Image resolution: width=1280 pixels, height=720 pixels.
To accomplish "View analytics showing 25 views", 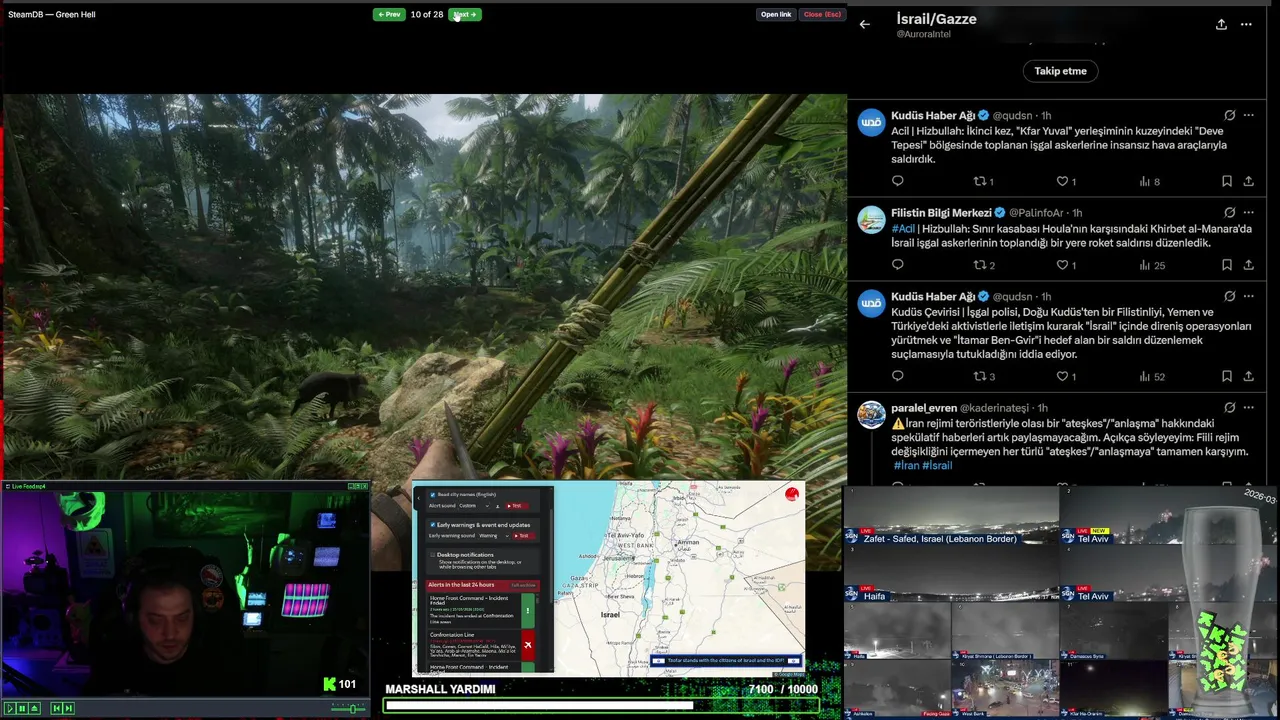I will click(1152, 265).
